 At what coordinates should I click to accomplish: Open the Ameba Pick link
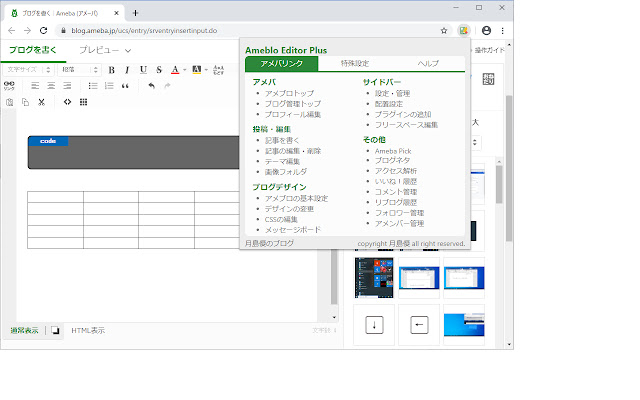click(393, 151)
